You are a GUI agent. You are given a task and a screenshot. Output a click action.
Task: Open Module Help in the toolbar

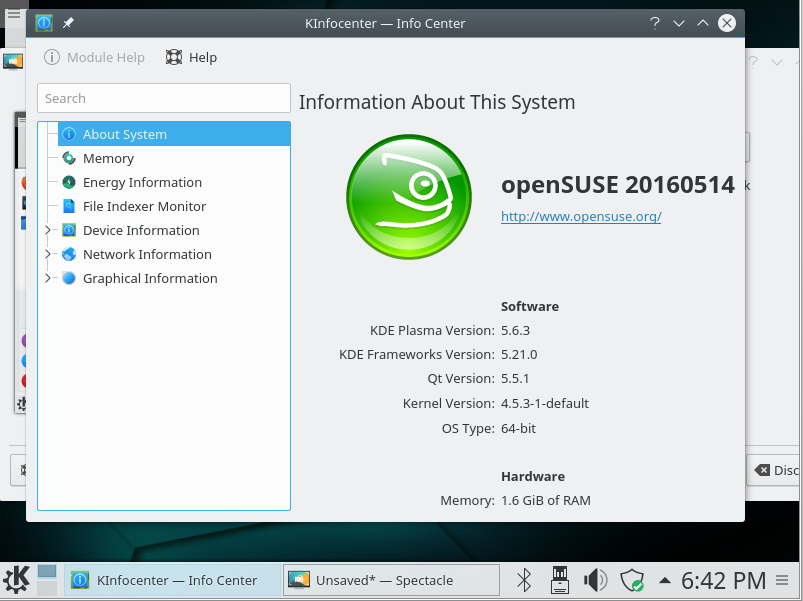tap(94, 57)
